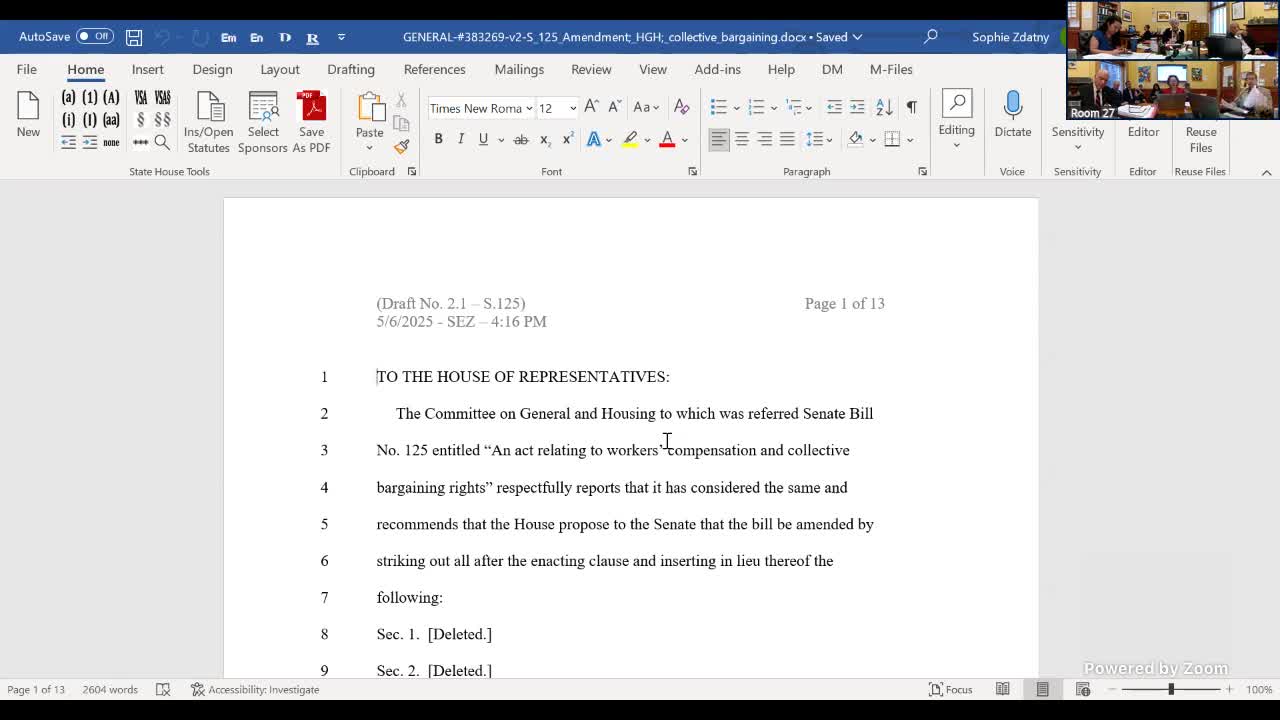Open the M-Files ribbon tab
Screen dimensions: 1280x720
(x=890, y=69)
